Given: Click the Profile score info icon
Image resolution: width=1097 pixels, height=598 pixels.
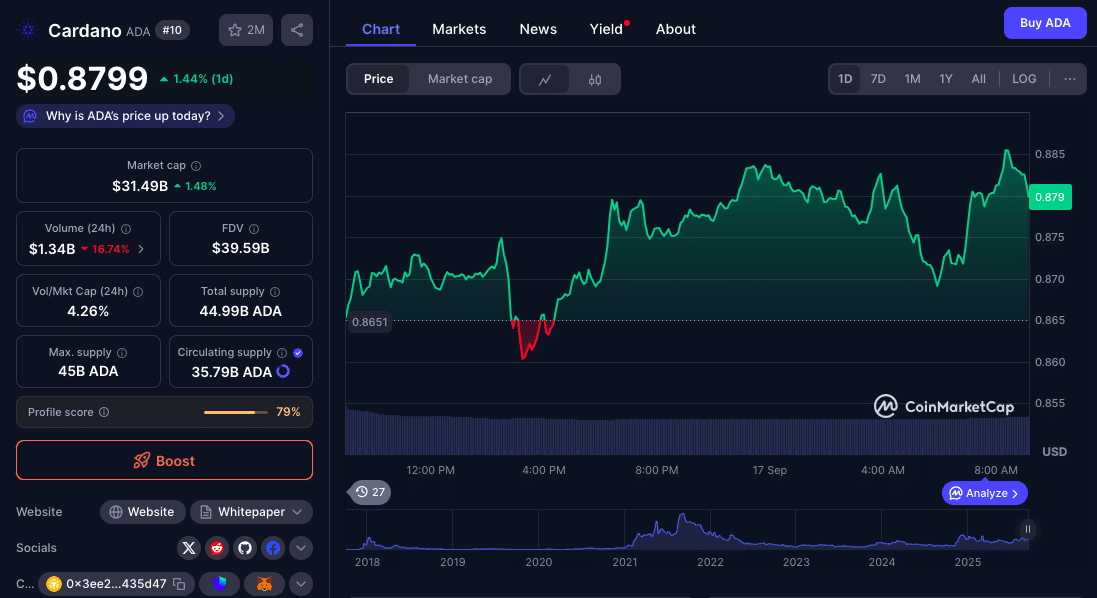Looking at the screenshot, I should pyautogui.click(x=104, y=412).
